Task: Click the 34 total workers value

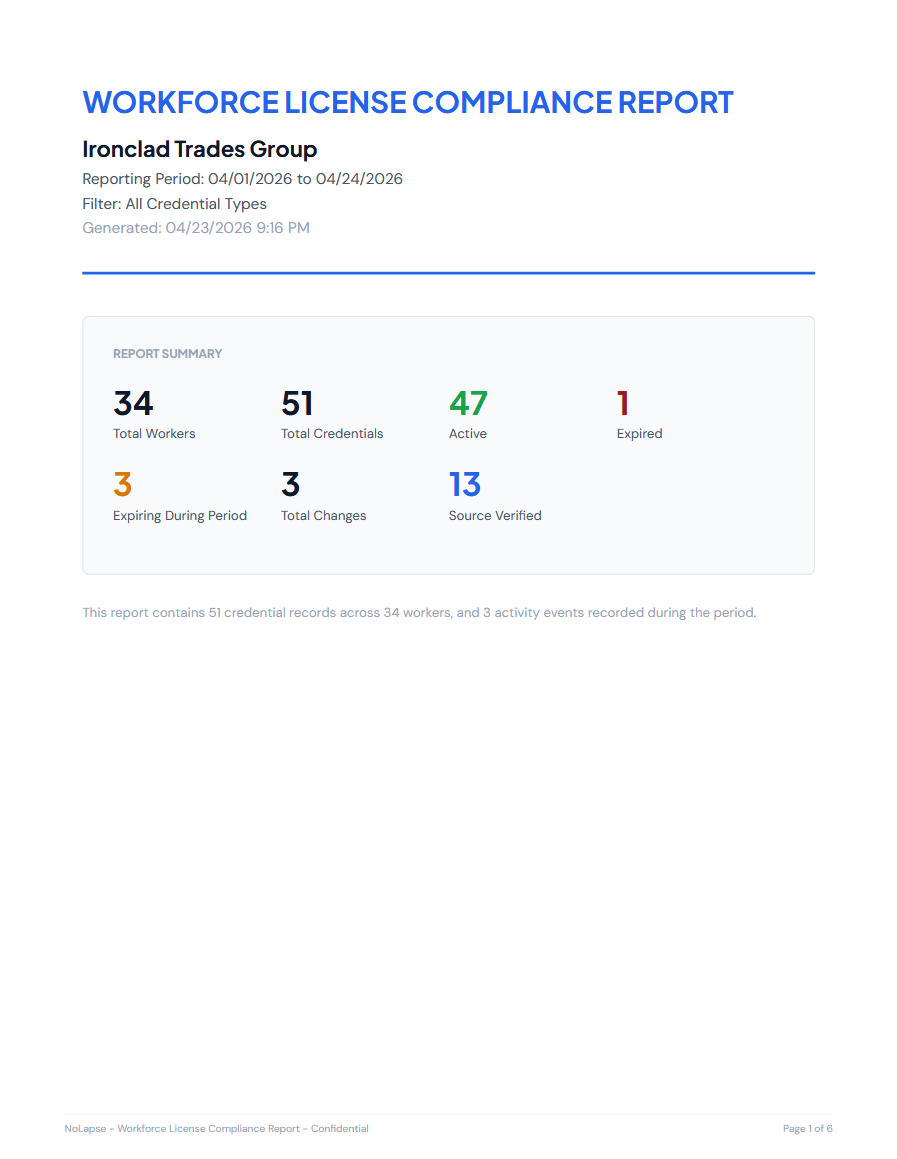Action: tap(133, 404)
